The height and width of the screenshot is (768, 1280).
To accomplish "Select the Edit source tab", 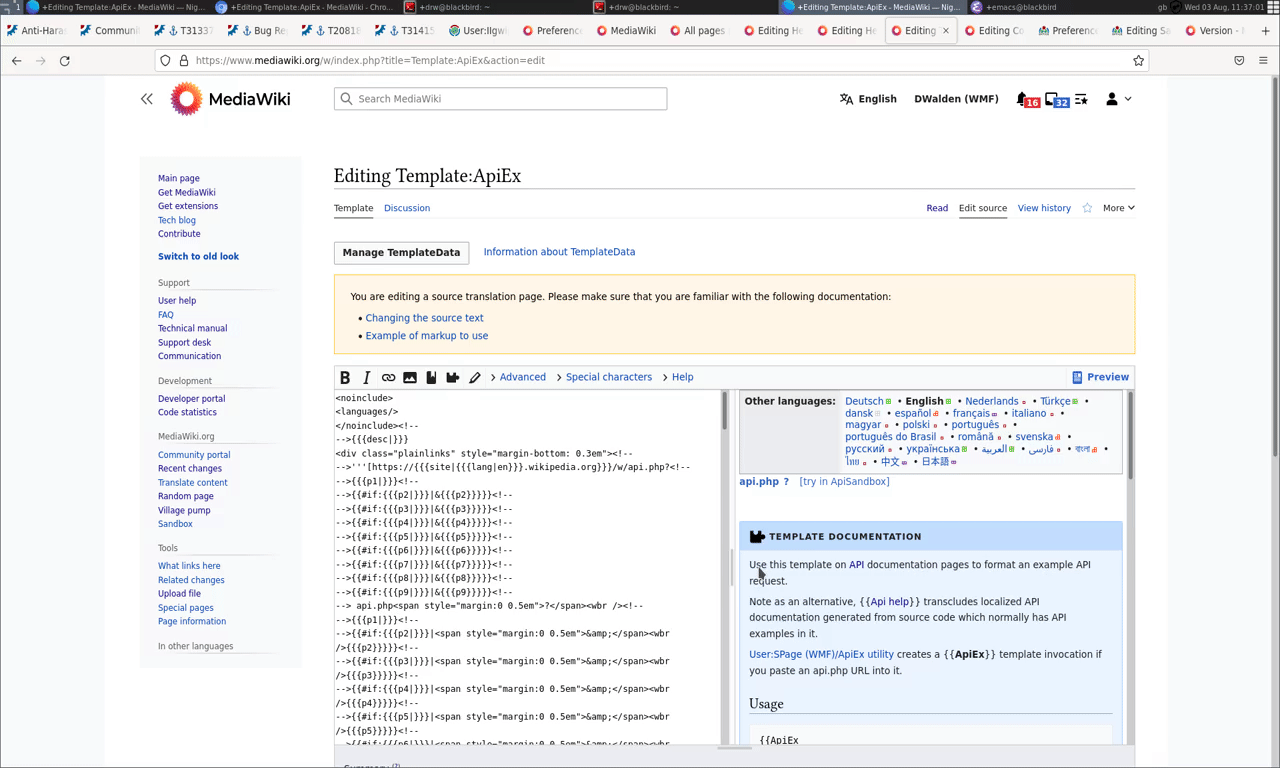I will (x=983, y=208).
